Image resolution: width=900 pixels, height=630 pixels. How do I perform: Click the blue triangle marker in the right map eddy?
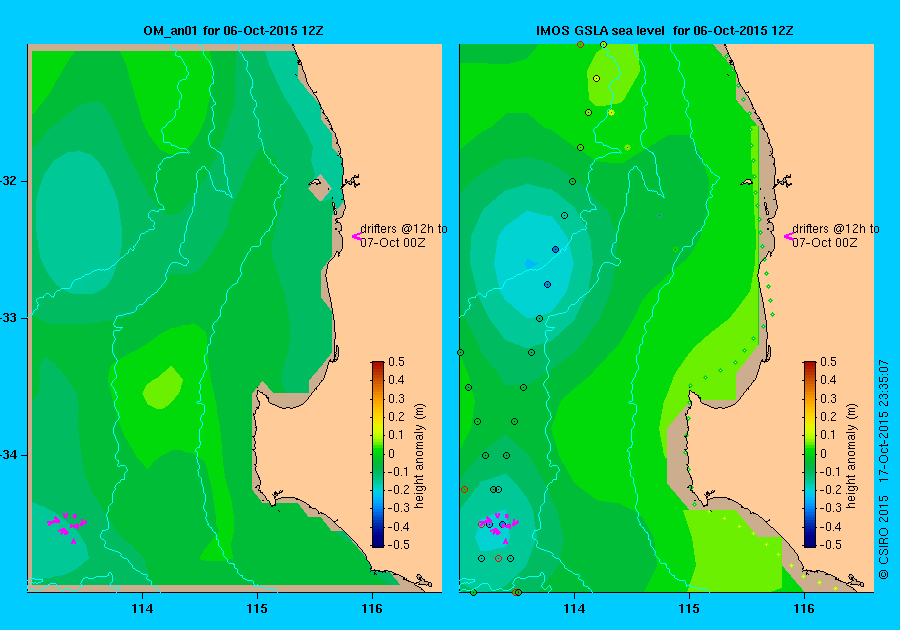(531, 264)
